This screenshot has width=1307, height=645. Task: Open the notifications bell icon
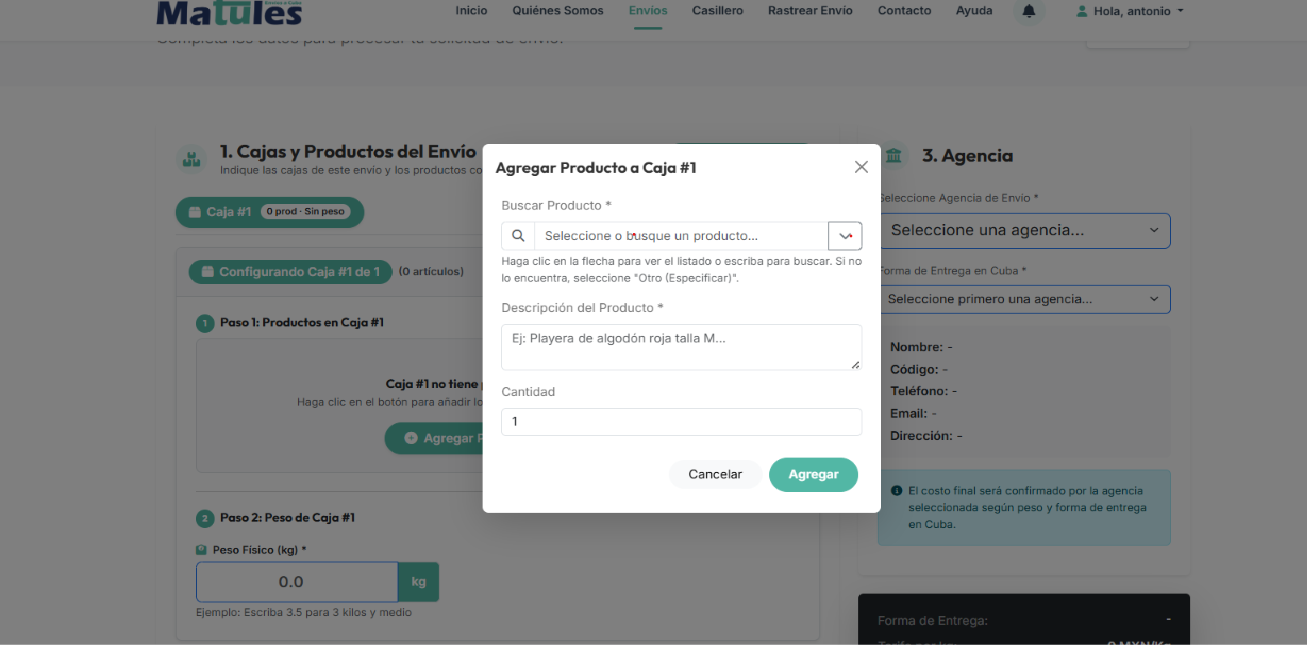pos(1028,11)
